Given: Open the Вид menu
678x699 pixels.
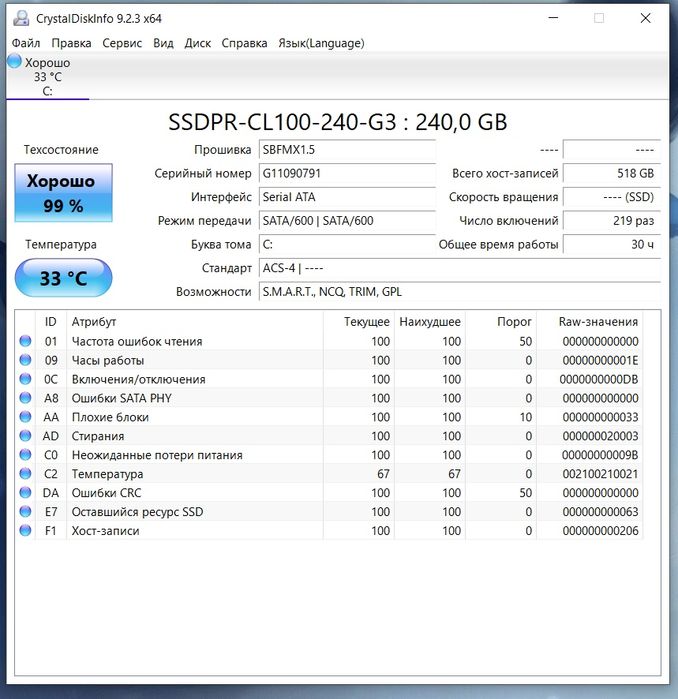Looking at the screenshot, I should tap(164, 43).
